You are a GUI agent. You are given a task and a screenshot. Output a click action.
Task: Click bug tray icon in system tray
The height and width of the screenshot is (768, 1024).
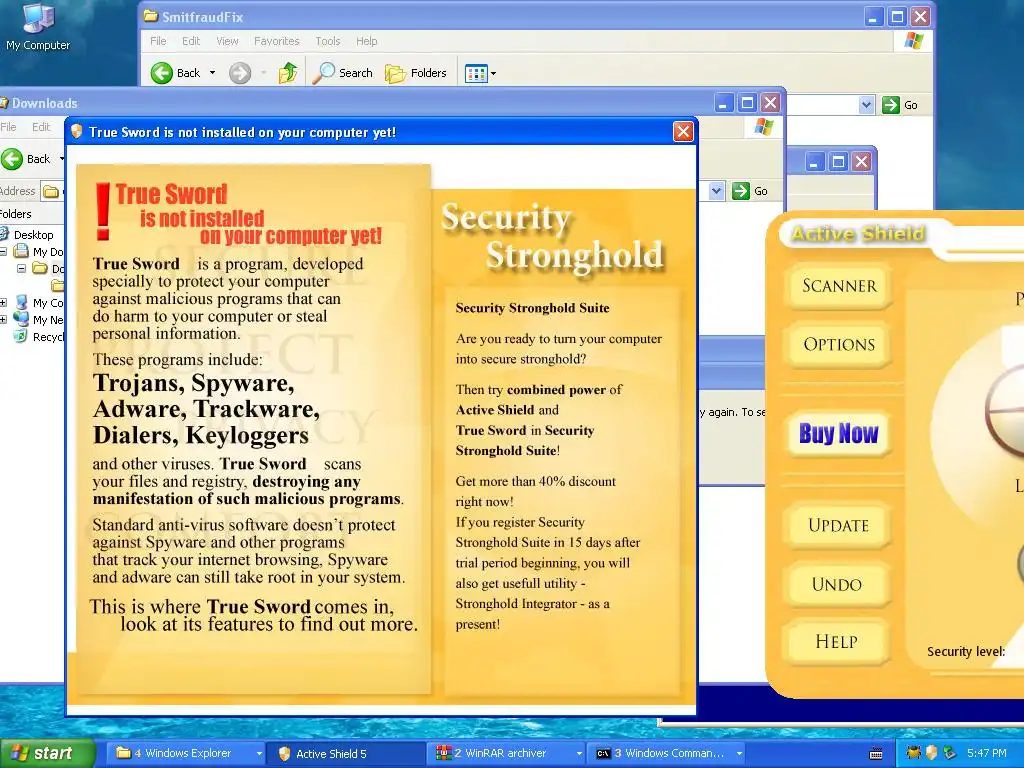(x=914, y=753)
